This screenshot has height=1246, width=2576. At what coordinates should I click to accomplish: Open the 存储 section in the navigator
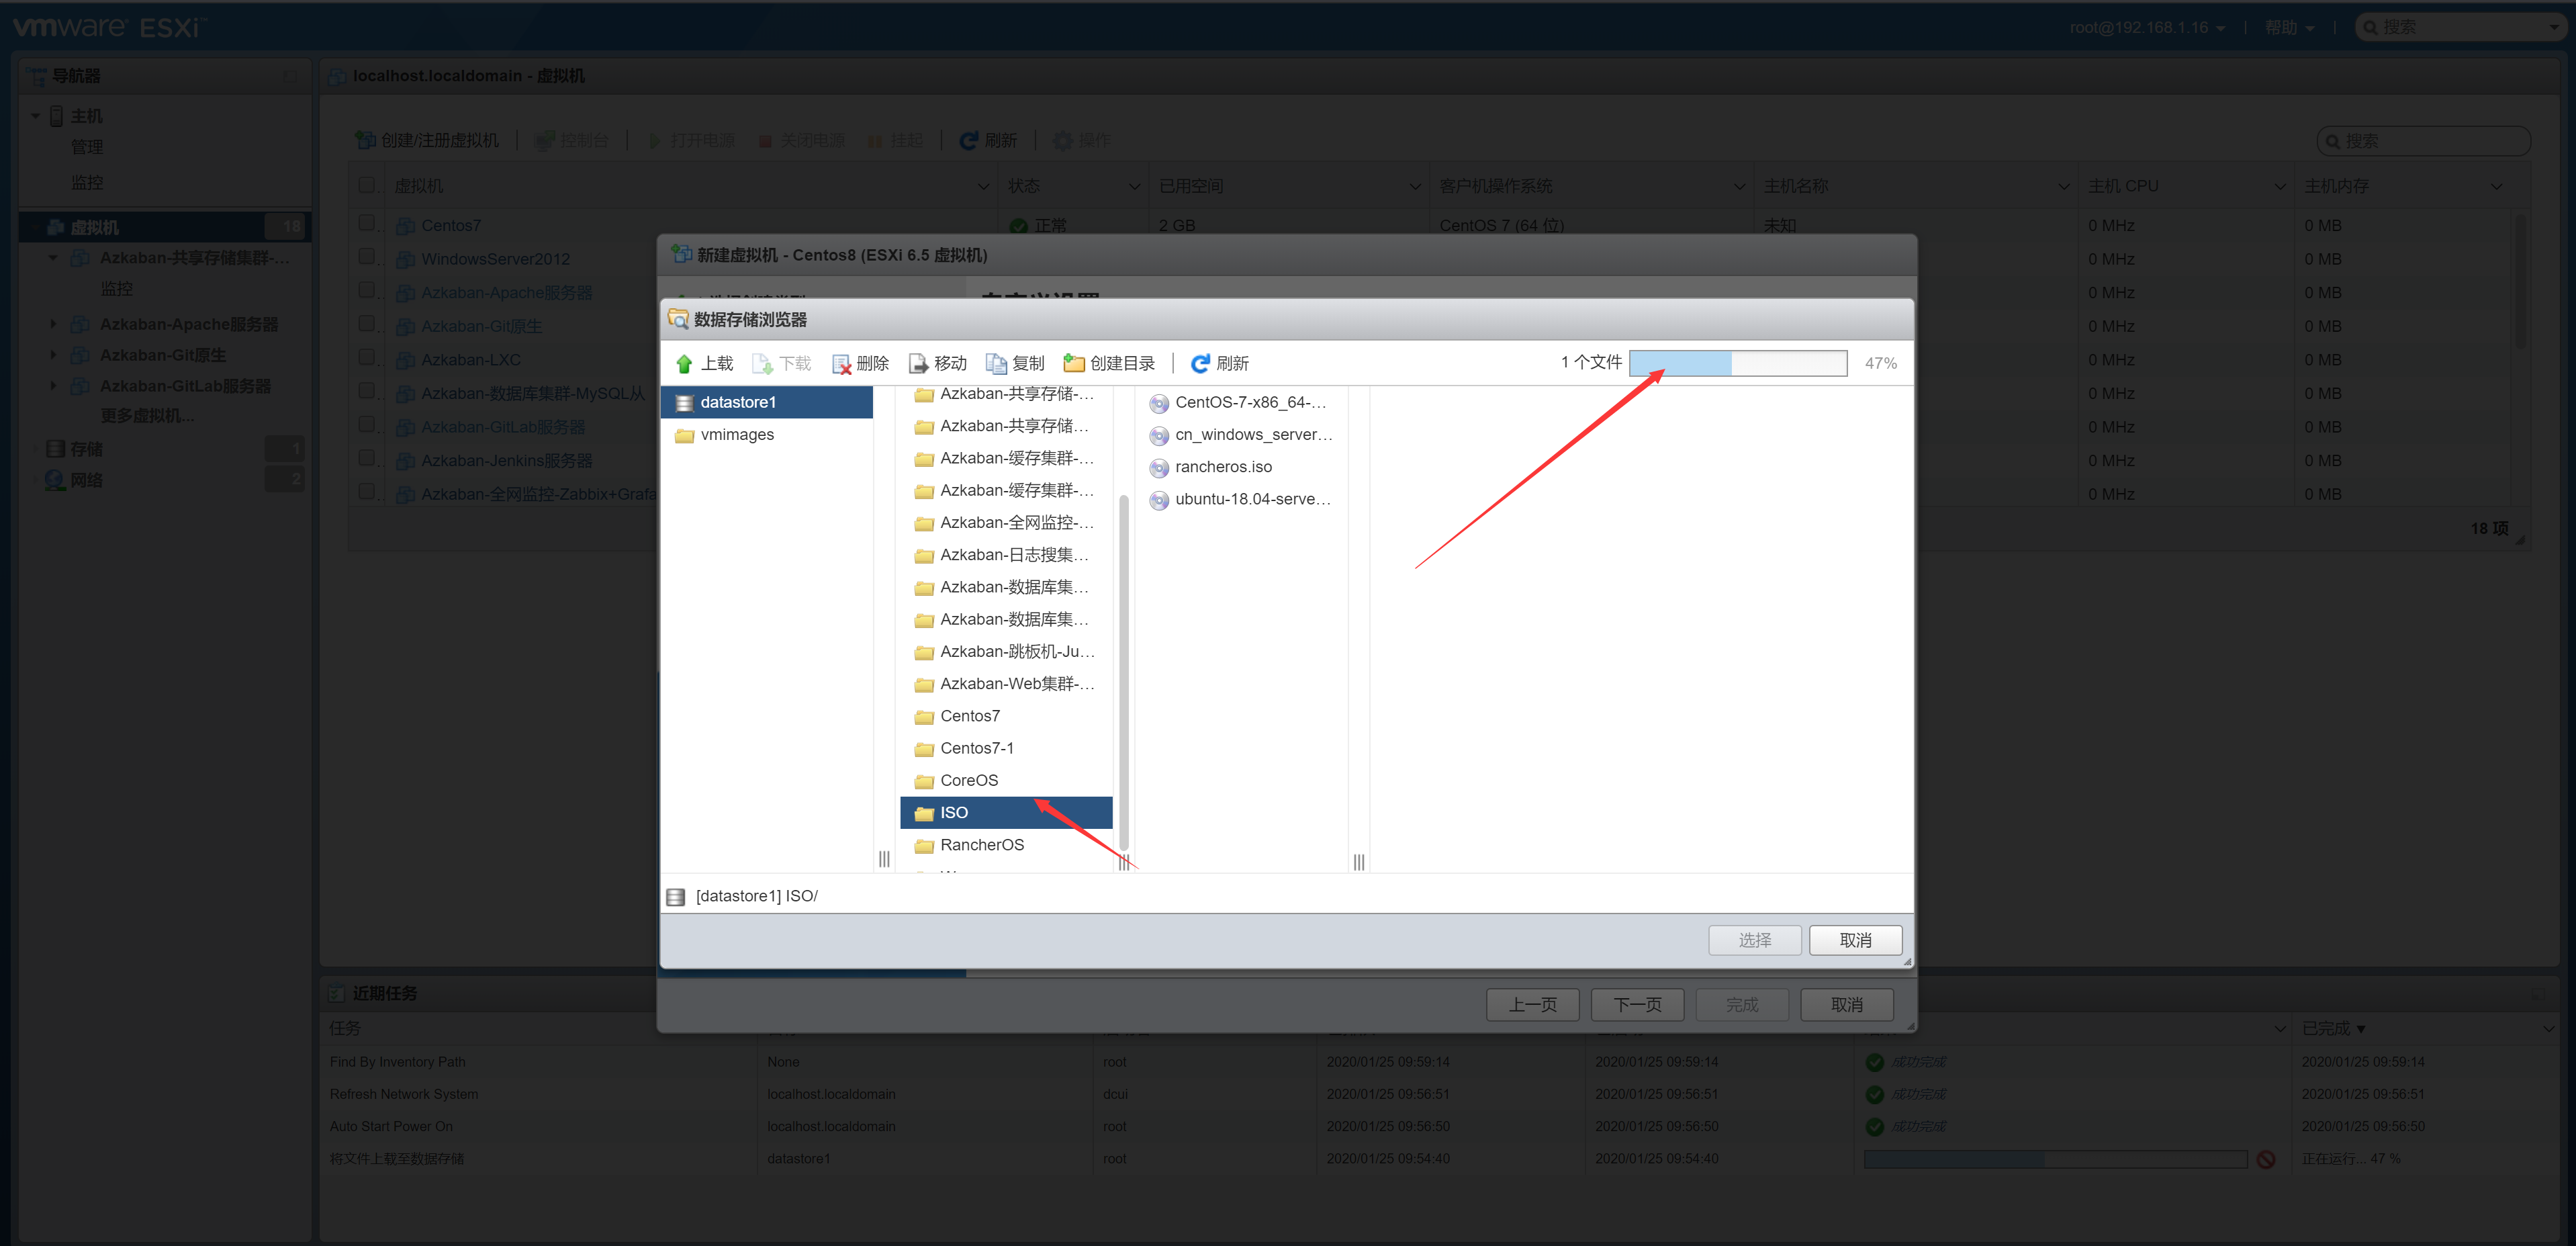click(86, 448)
